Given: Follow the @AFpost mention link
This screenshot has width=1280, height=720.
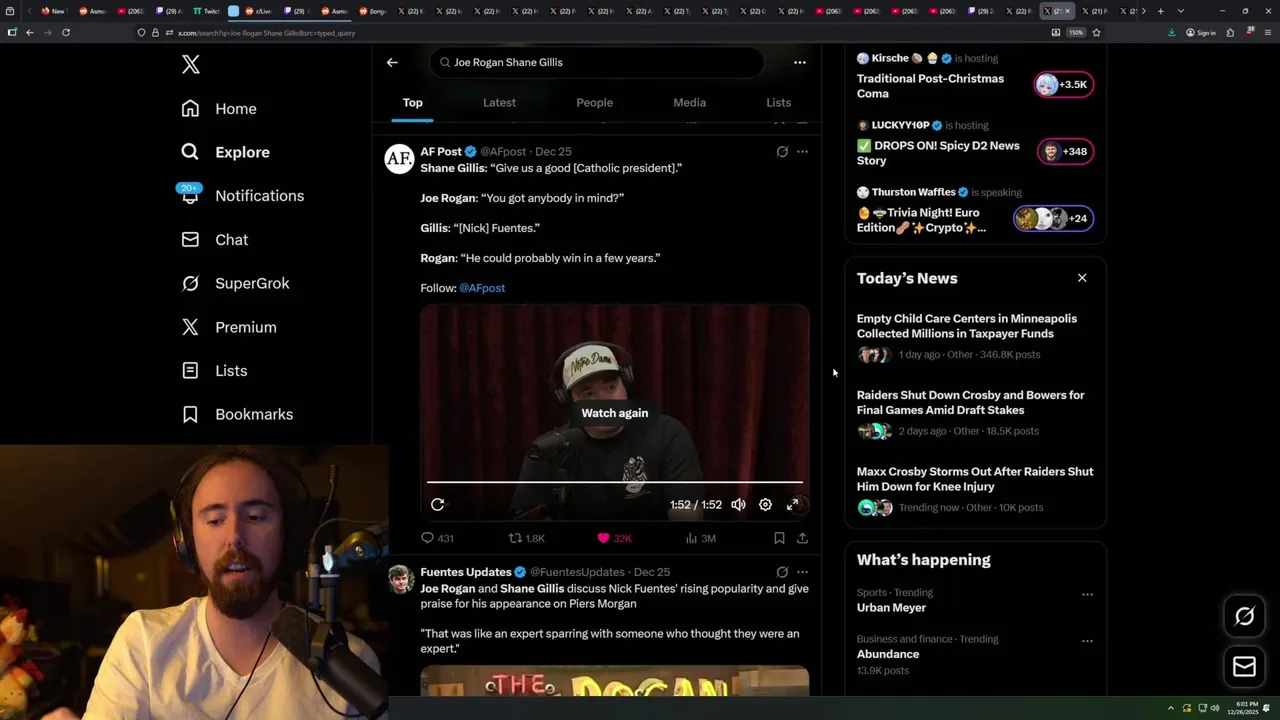Looking at the screenshot, I should tap(482, 288).
